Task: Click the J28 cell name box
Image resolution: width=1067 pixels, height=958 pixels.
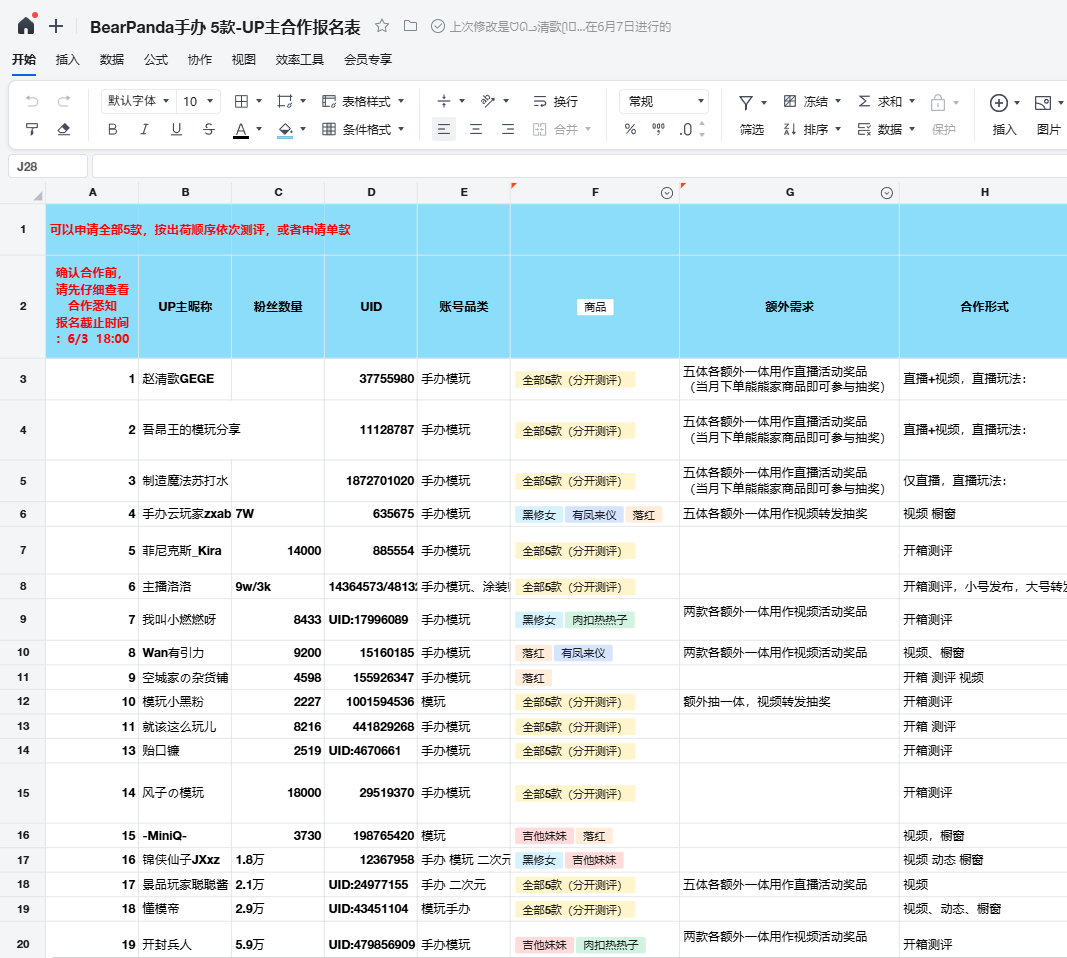Action: [48, 167]
